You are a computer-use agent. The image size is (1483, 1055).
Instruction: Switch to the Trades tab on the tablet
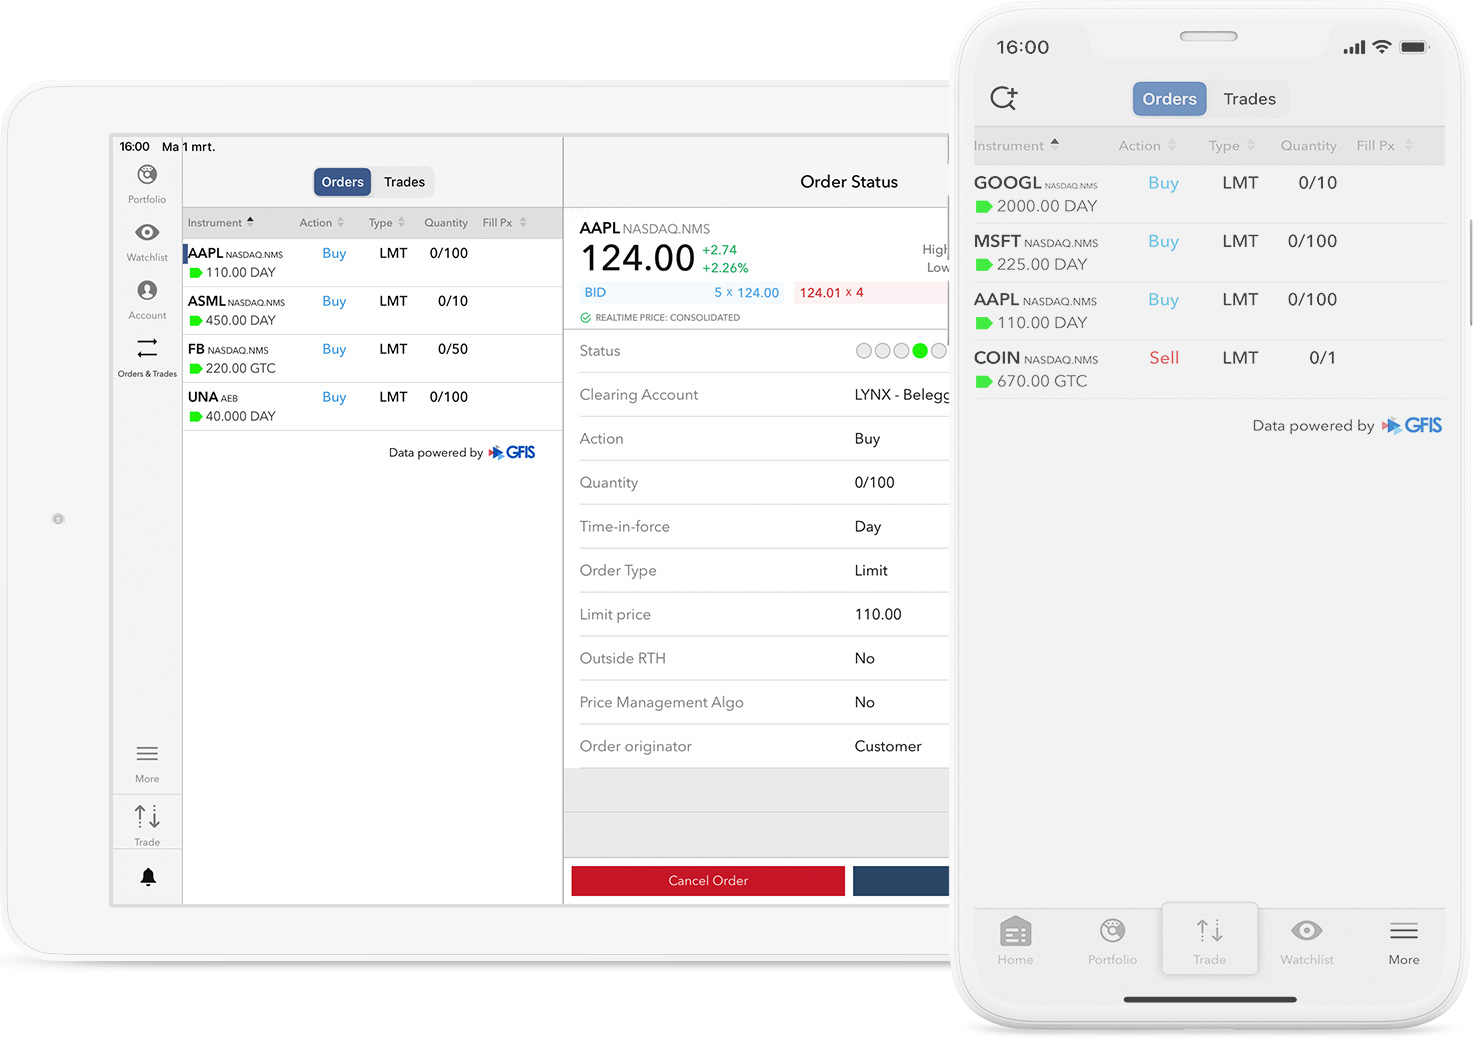(404, 182)
